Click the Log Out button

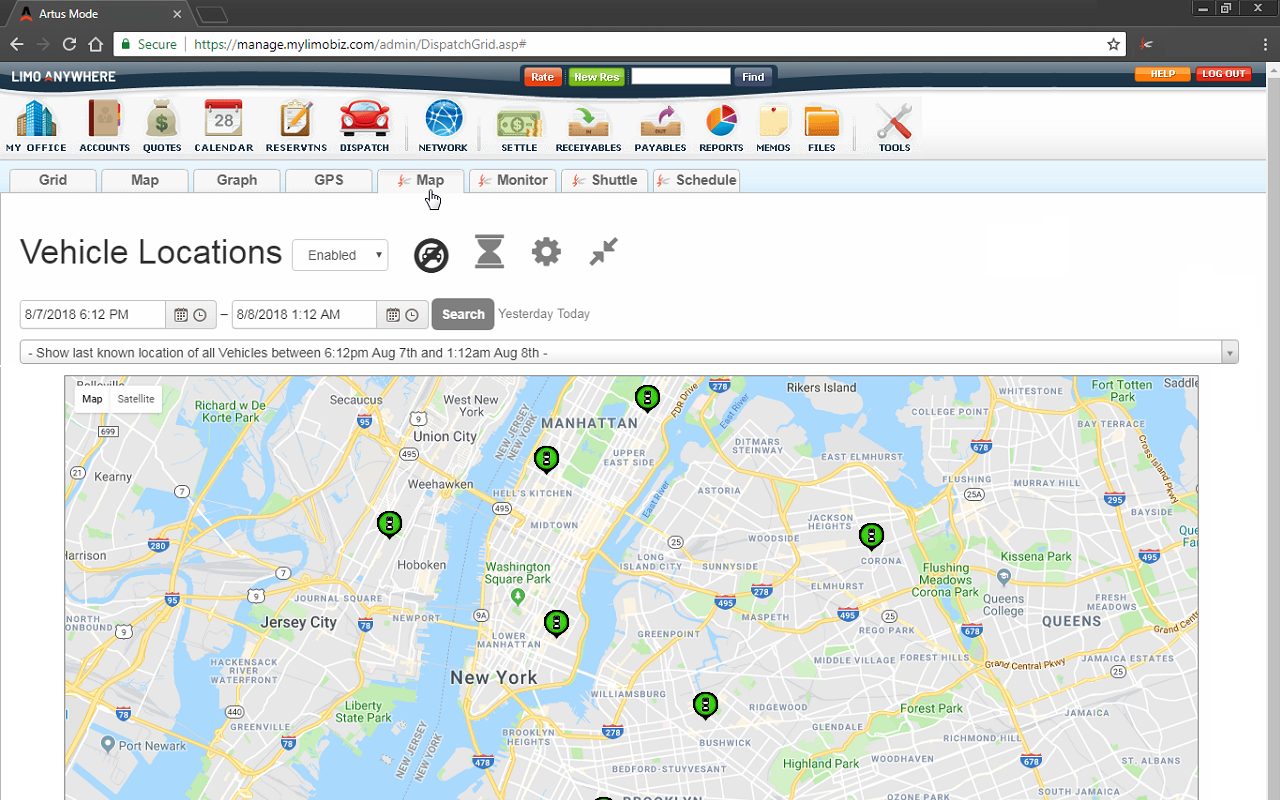[1224, 74]
